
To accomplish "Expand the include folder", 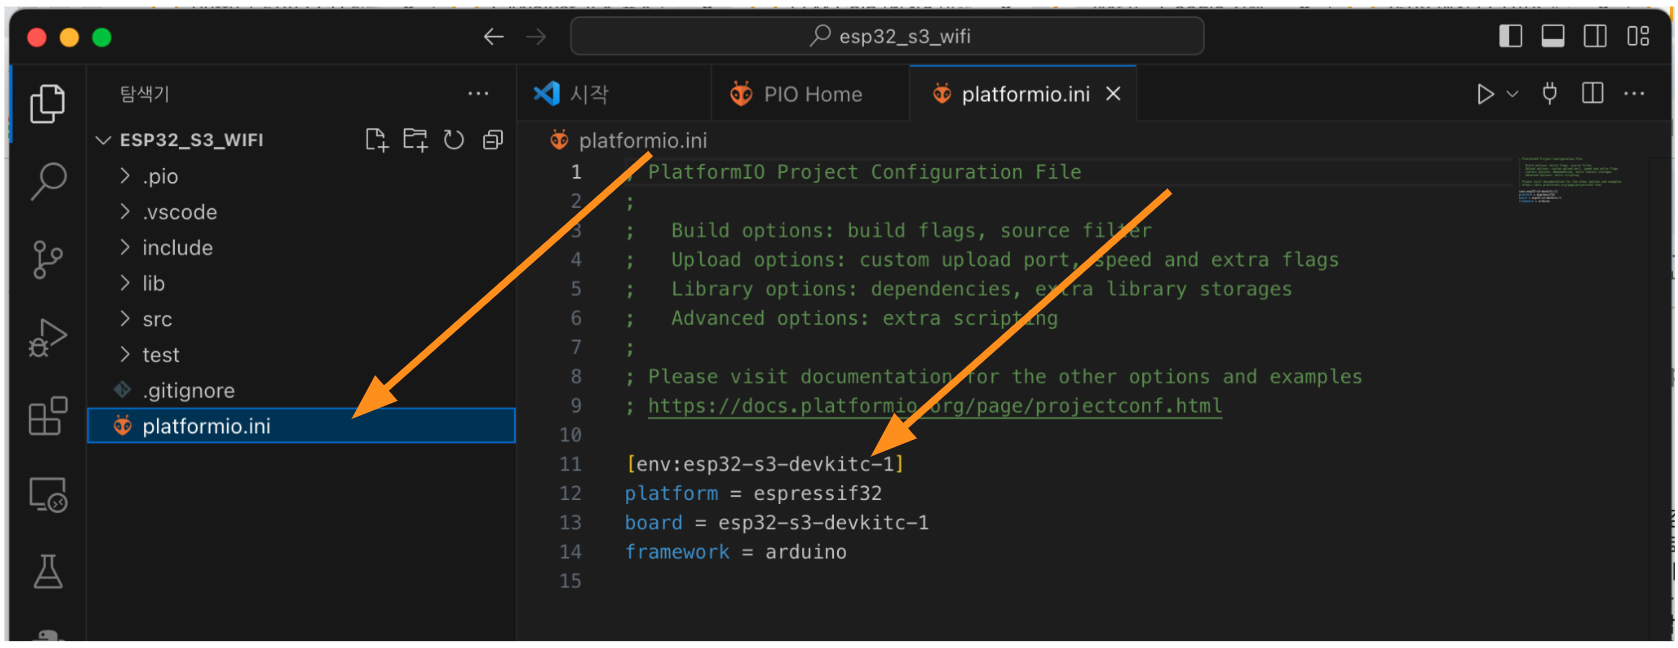I will click(x=300, y=248).
